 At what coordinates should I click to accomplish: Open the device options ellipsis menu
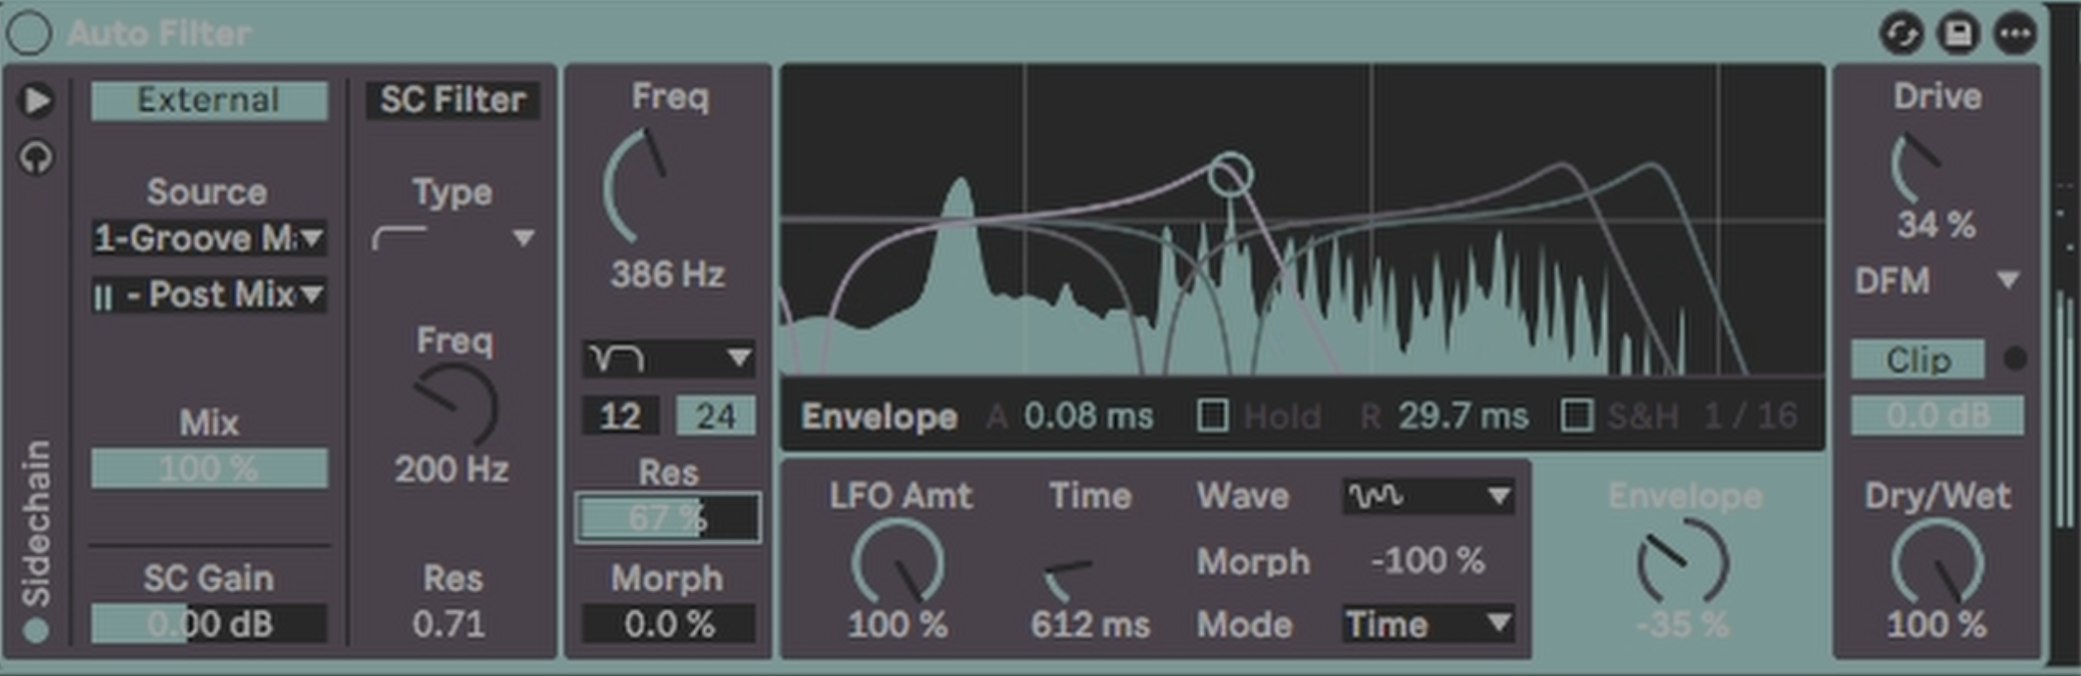(x=2014, y=33)
